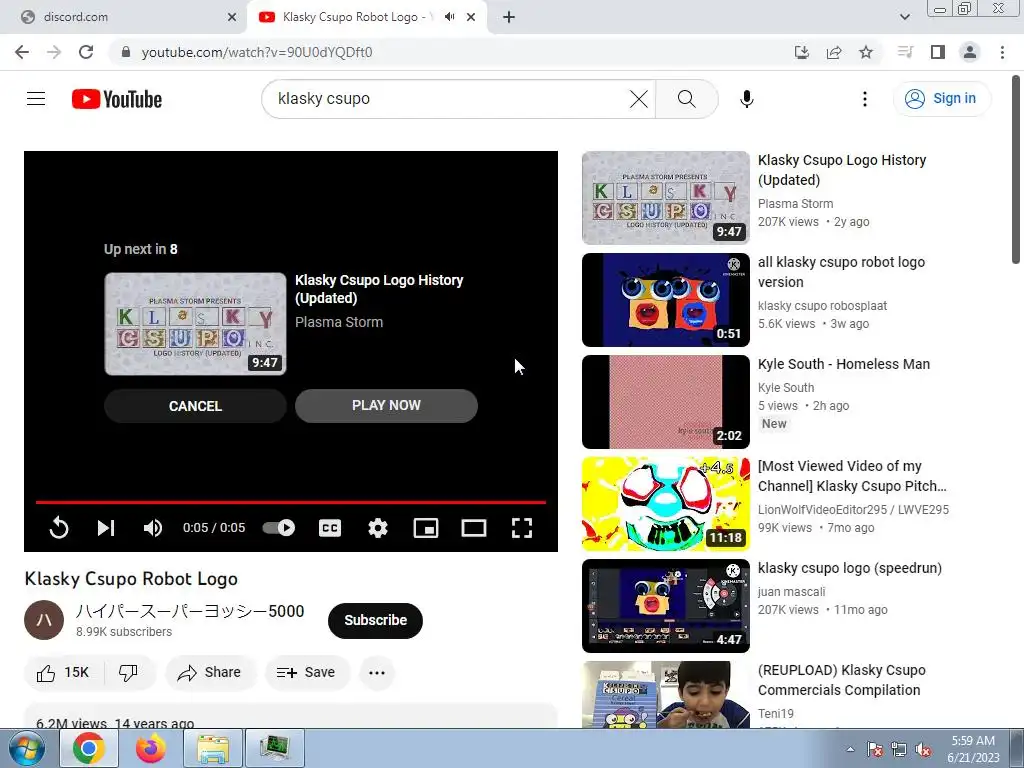Open YouTube settings three-dot menu
The height and width of the screenshot is (768, 1024).
pyautogui.click(x=865, y=99)
